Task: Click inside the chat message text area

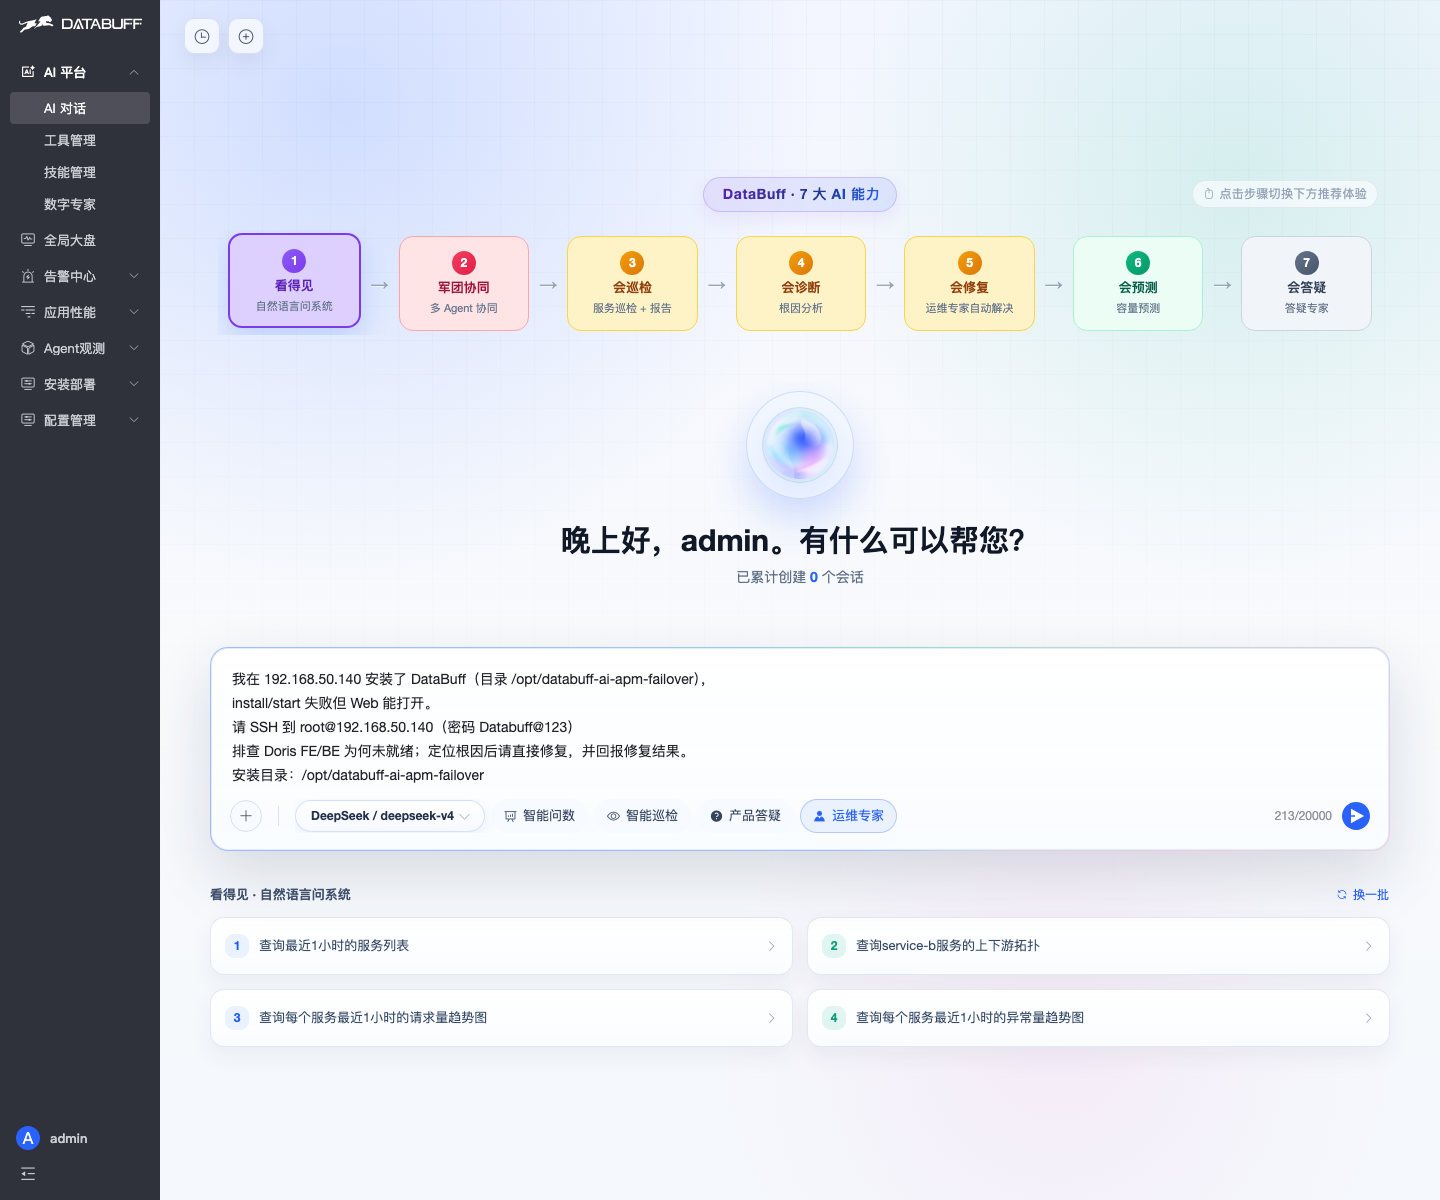Action: (x=799, y=727)
